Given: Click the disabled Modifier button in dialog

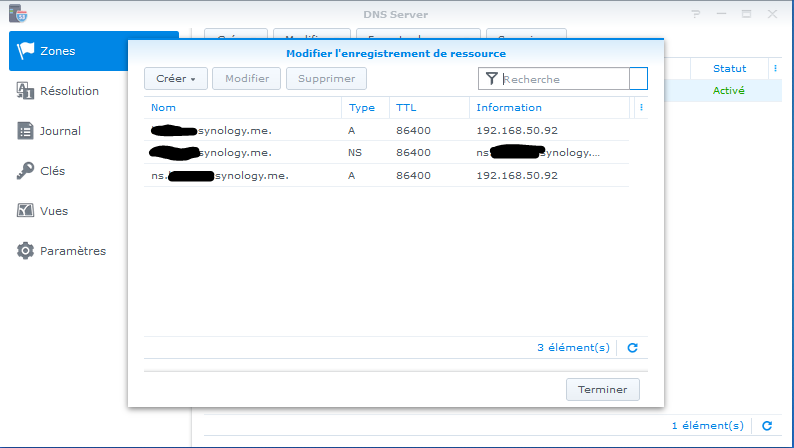Looking at the screenshot, I should [x=247, y=78].
